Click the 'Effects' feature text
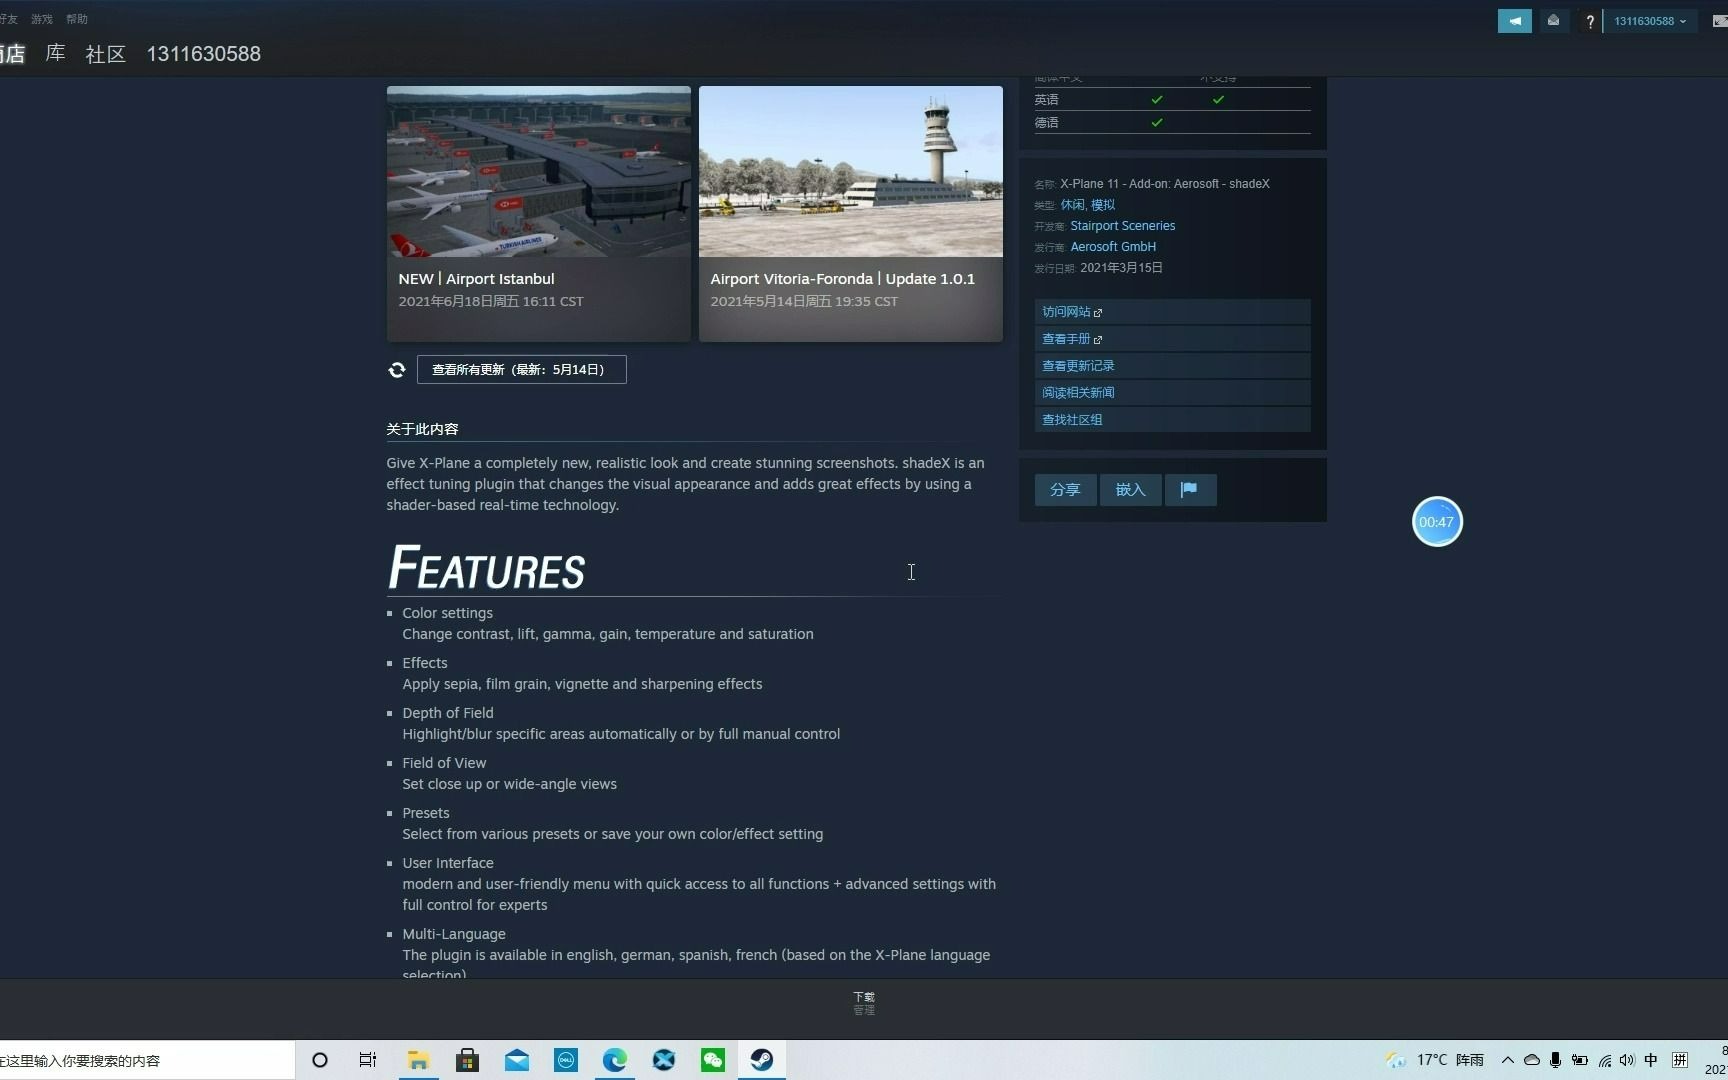 [x=425, y=663]
